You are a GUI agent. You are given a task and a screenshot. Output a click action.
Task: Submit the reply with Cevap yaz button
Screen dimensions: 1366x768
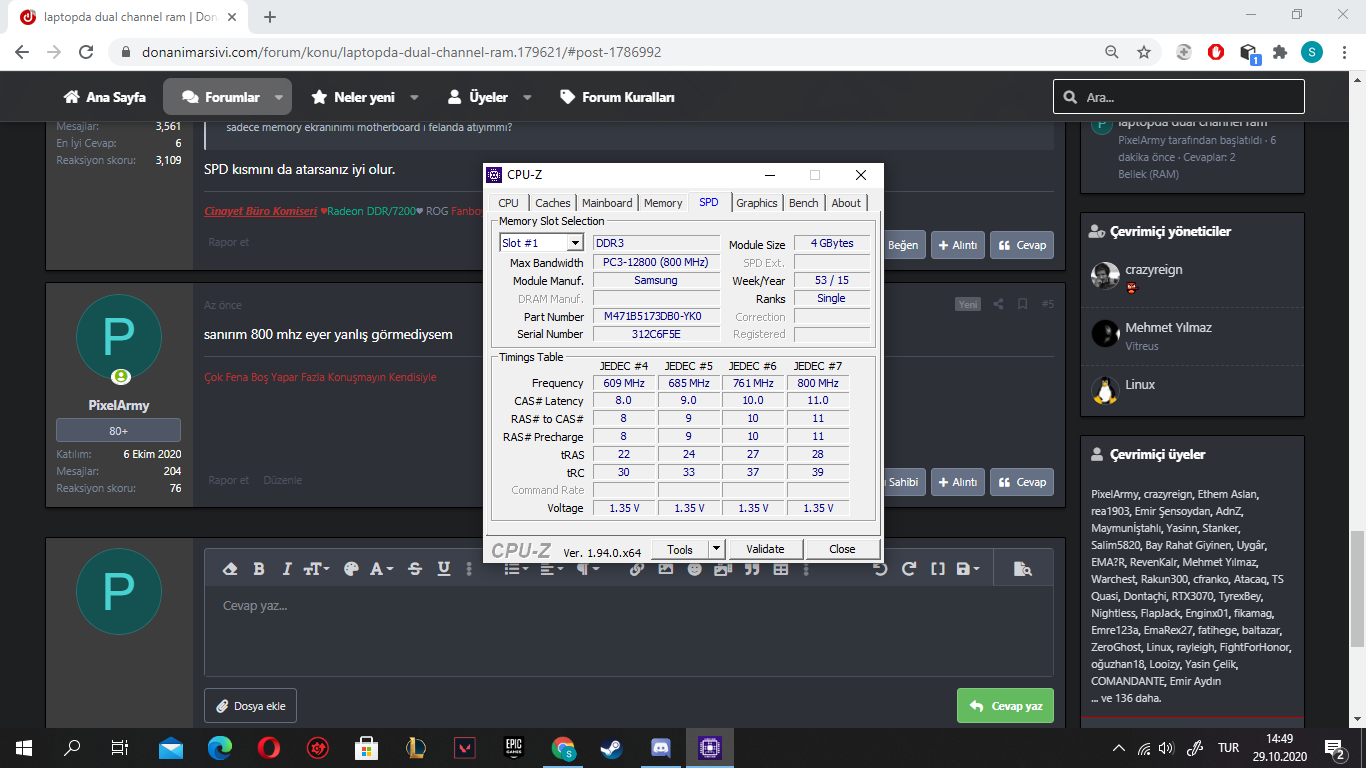tap(1005, 706)
